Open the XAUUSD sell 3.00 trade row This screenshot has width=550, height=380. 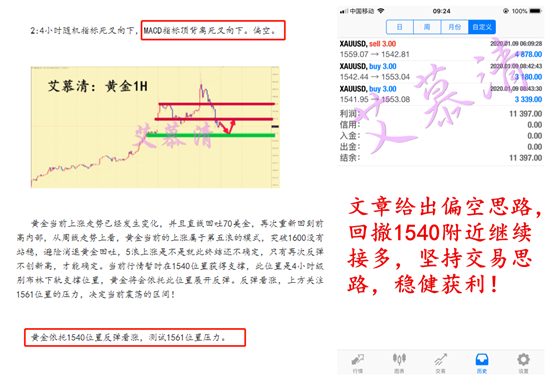tap(441, 49)
